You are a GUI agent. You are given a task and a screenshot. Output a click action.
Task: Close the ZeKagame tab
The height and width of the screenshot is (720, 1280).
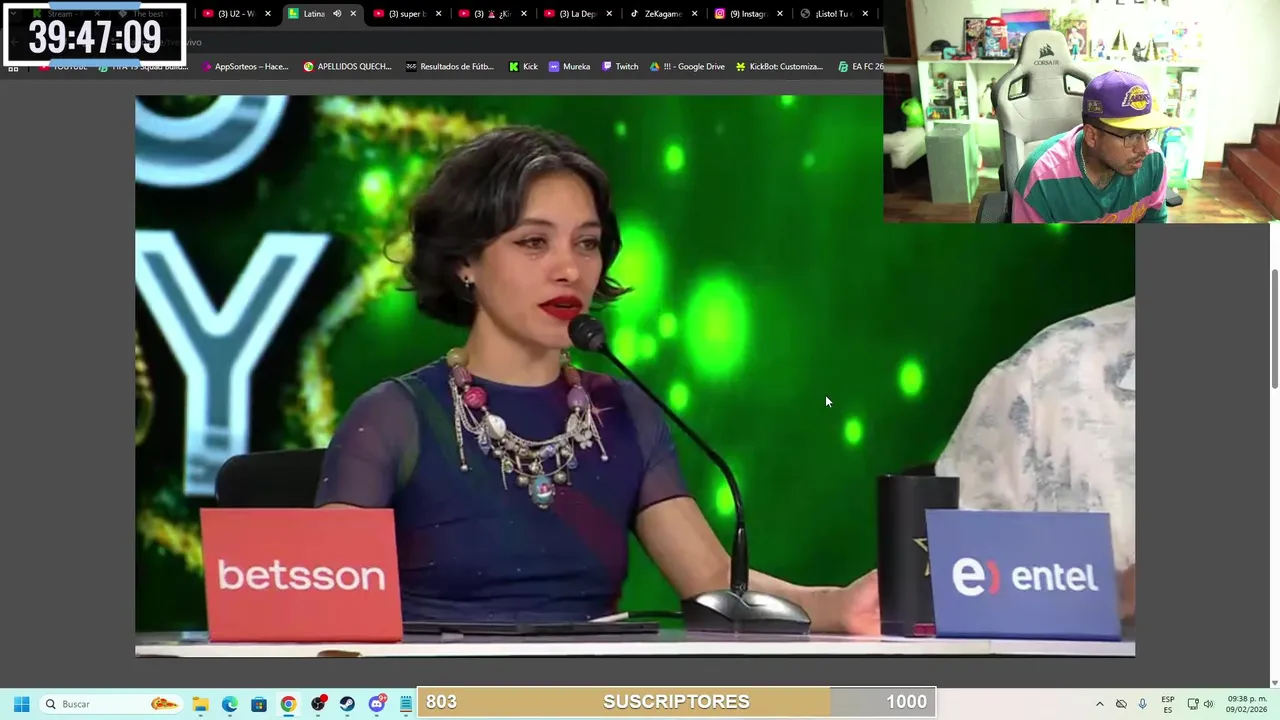(694, 14)
